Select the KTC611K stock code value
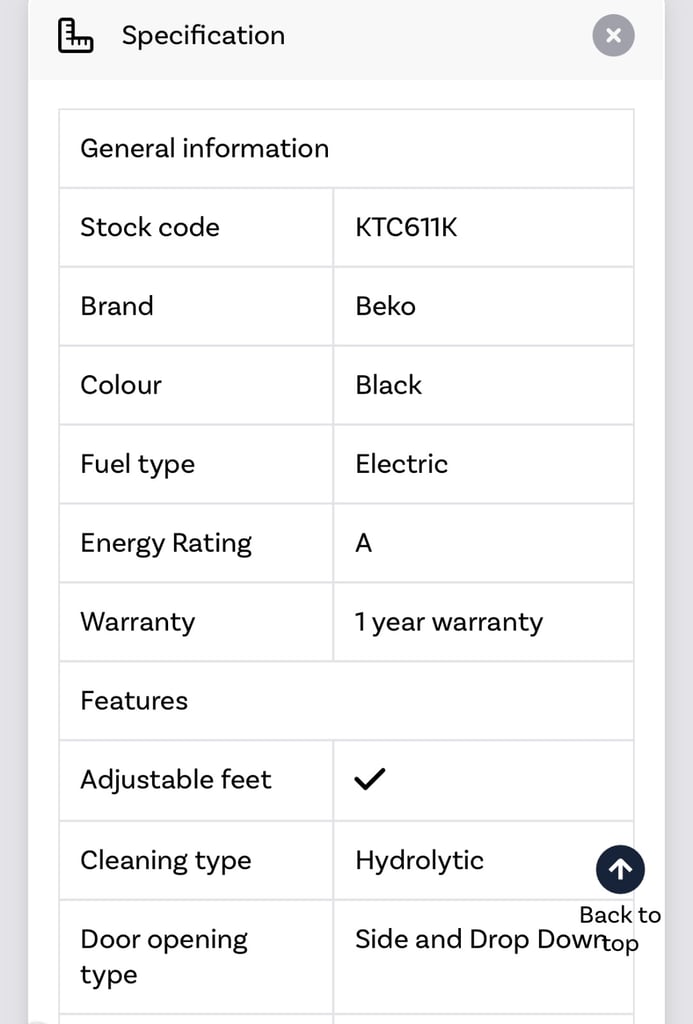This screenshot has width=693, height=1024. [x=406, y=227]
